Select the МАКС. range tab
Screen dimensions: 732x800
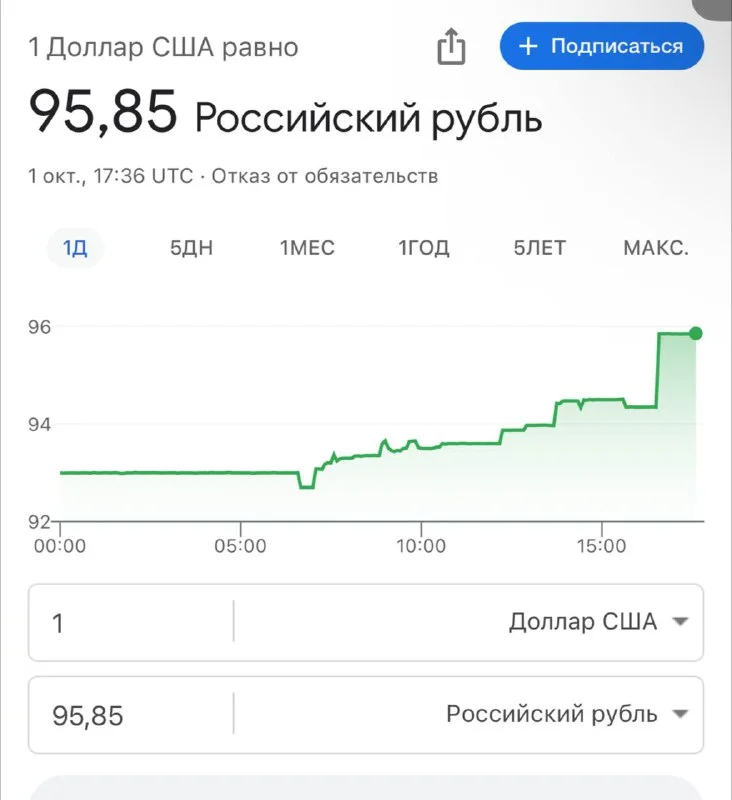click(656, 248)
